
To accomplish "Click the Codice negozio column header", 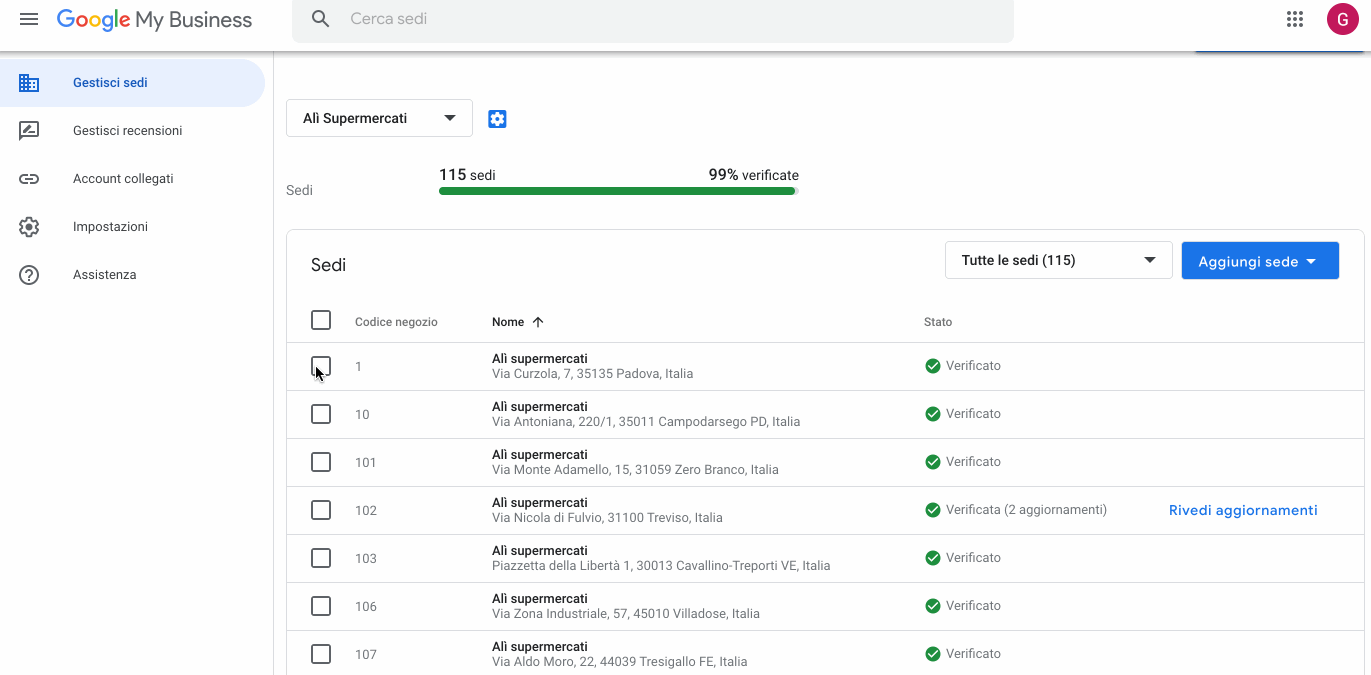I will click(x=396, y=322).
